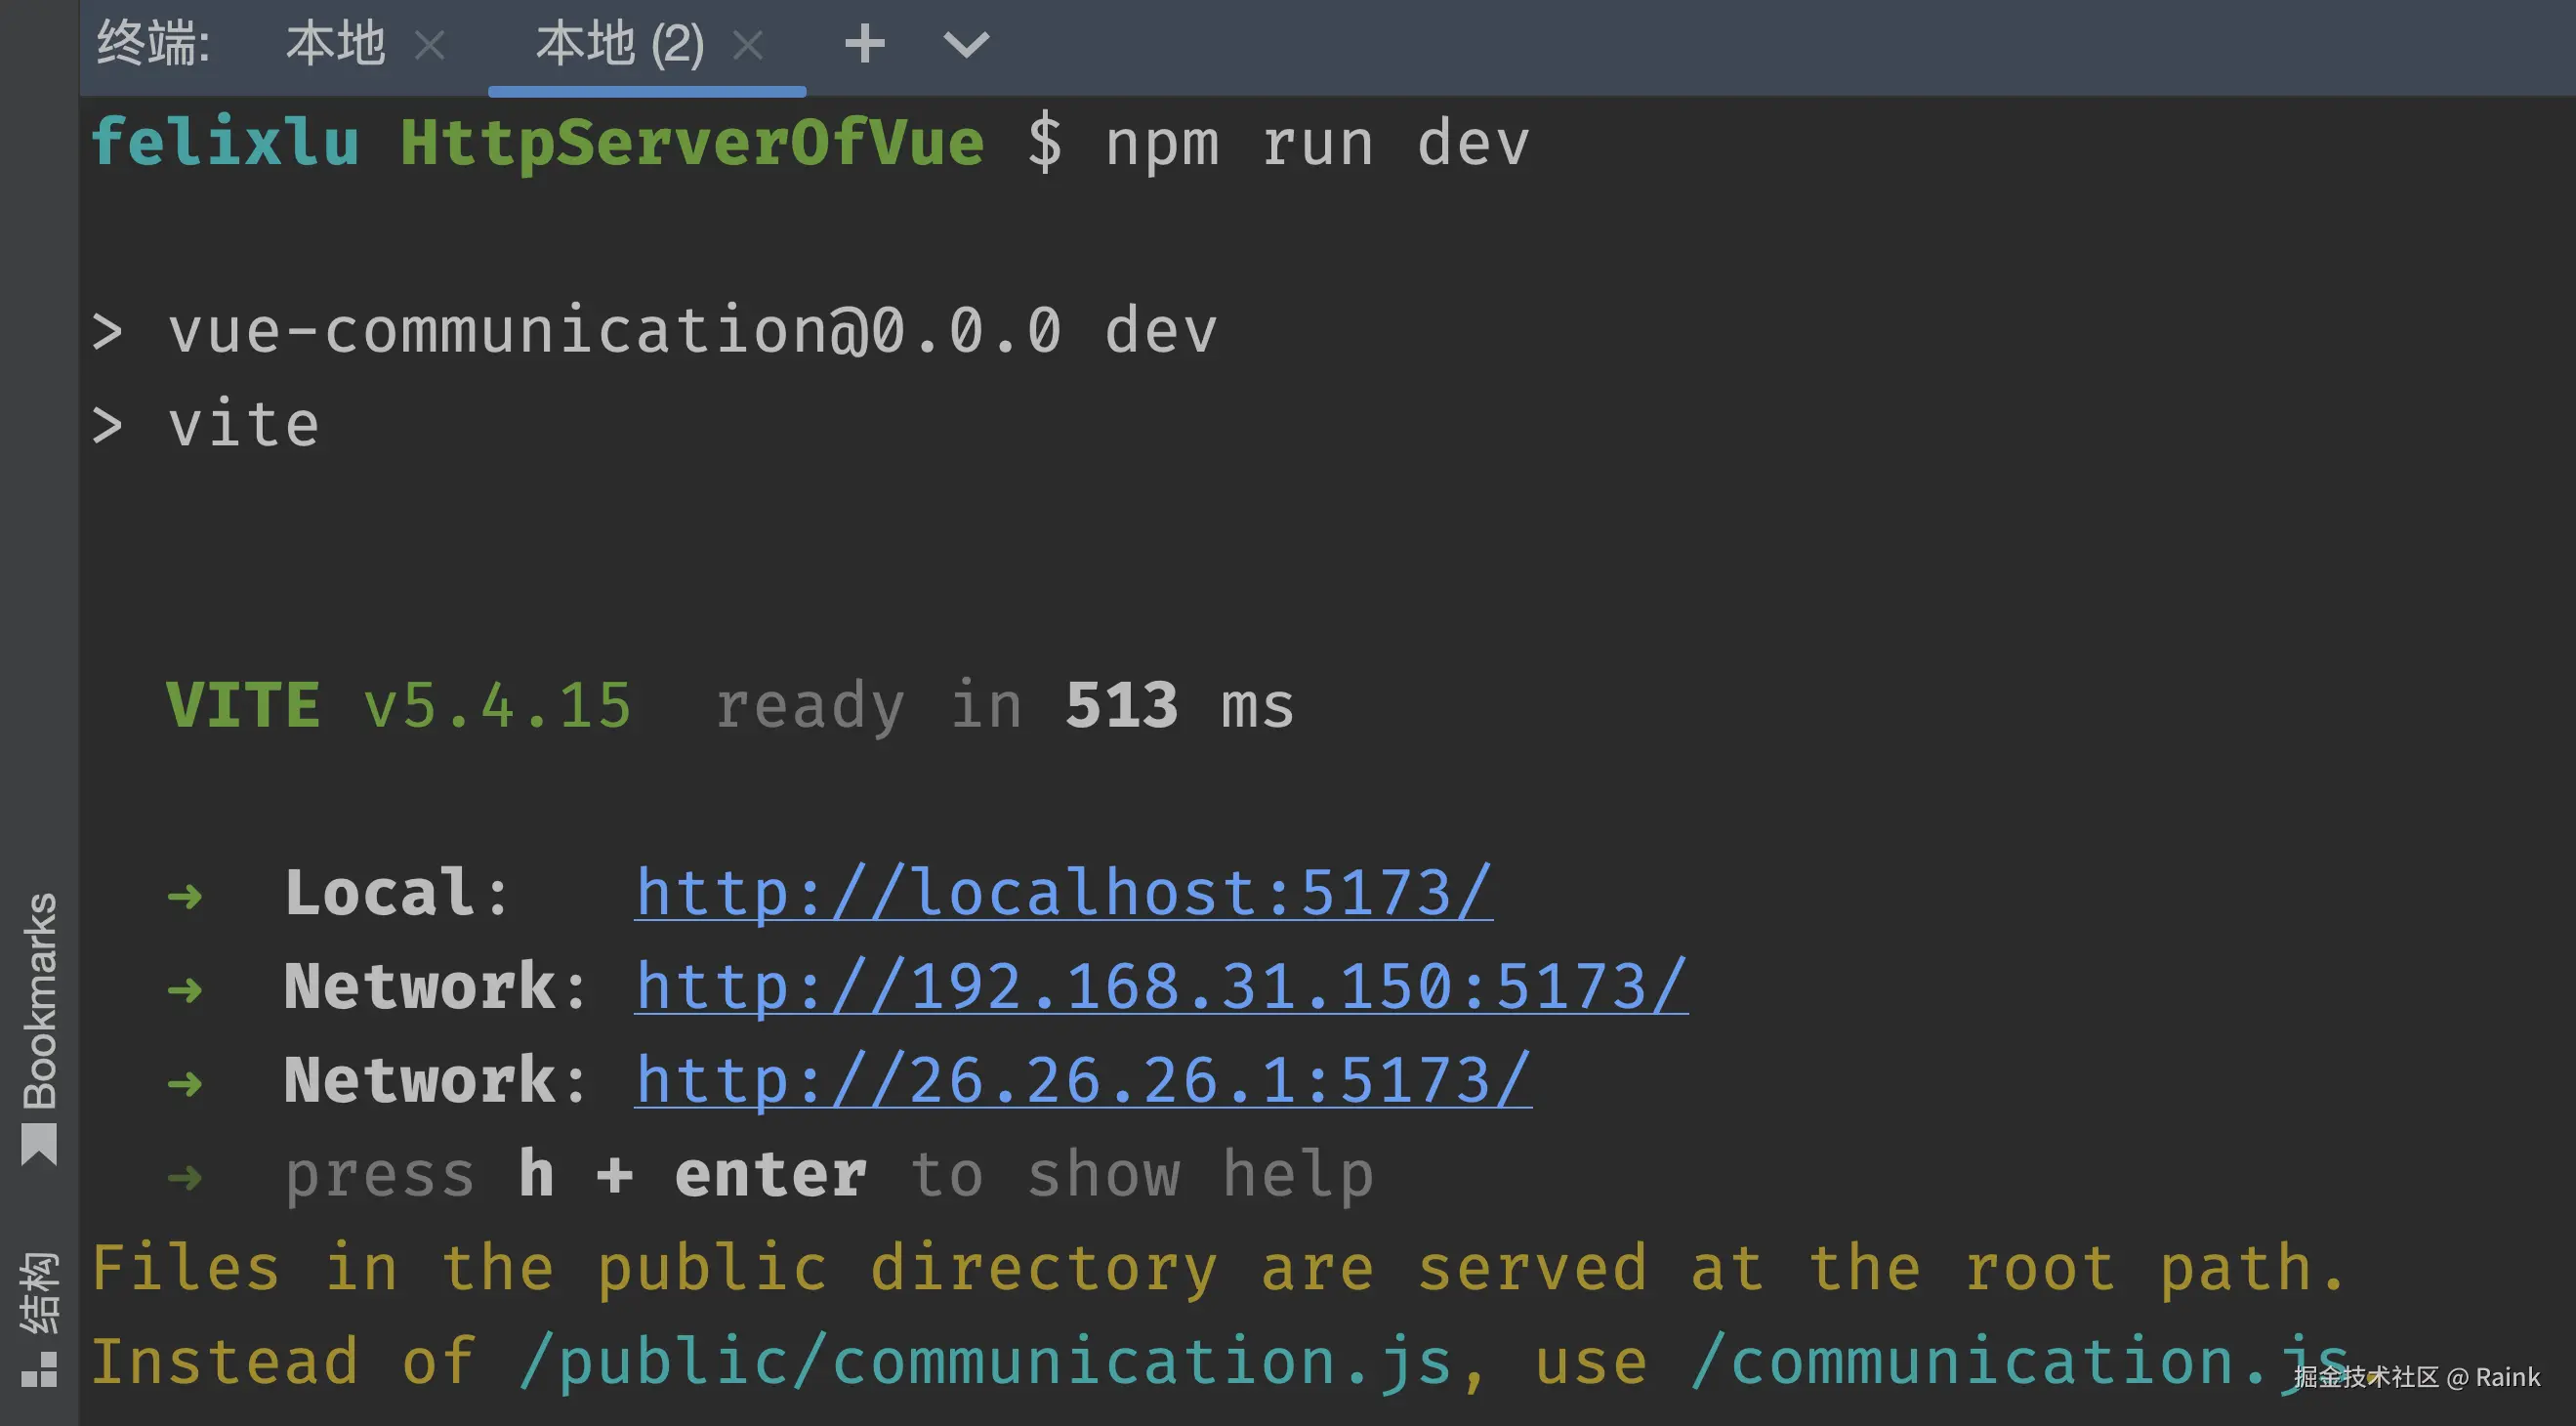Select the 本地 (2) terminal tab
The height and width of the screenshot is (1426, 2576).
click(620, 45)
